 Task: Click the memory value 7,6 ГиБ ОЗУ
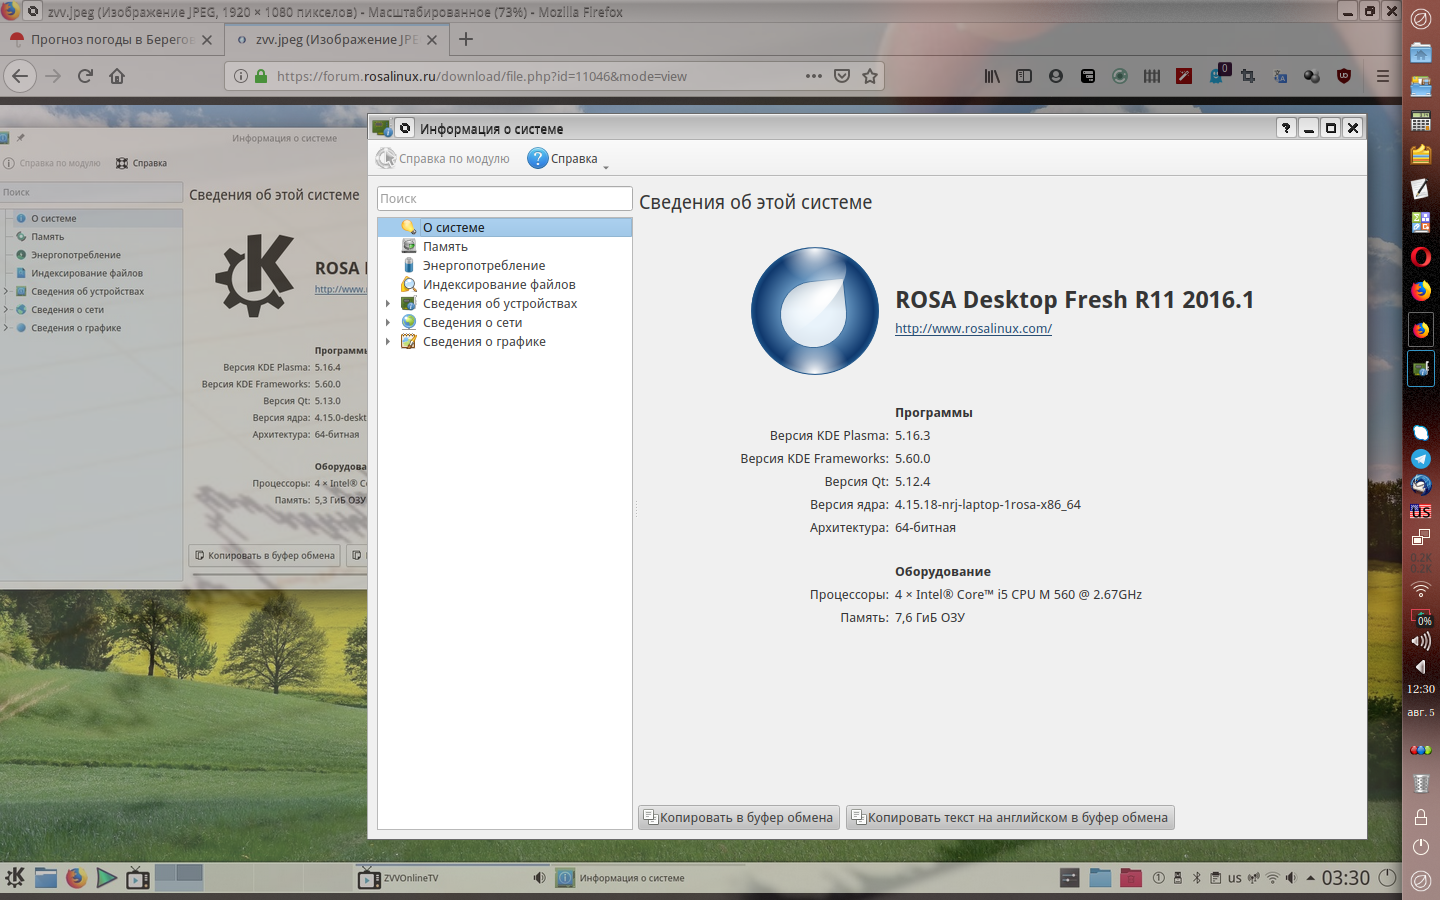coord(930,617)
